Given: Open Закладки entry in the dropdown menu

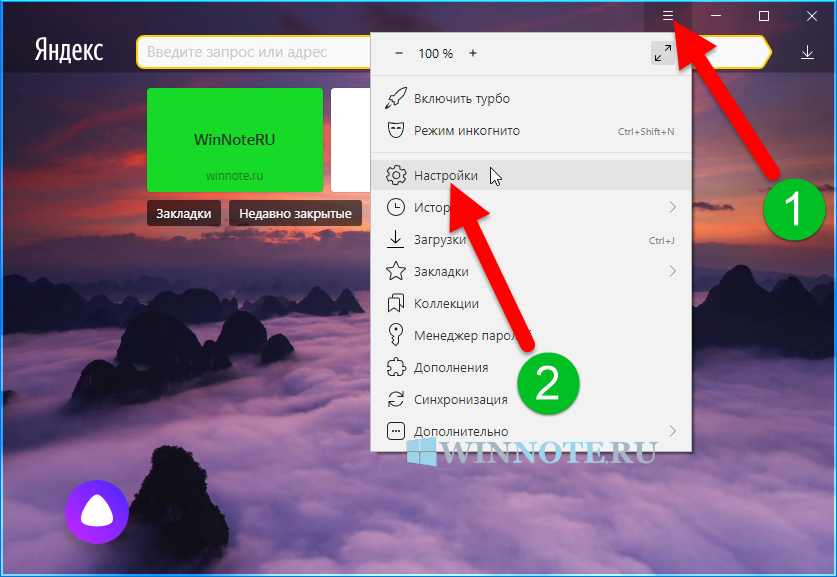Looking at the screenshot, I should (x=531, y=272).
